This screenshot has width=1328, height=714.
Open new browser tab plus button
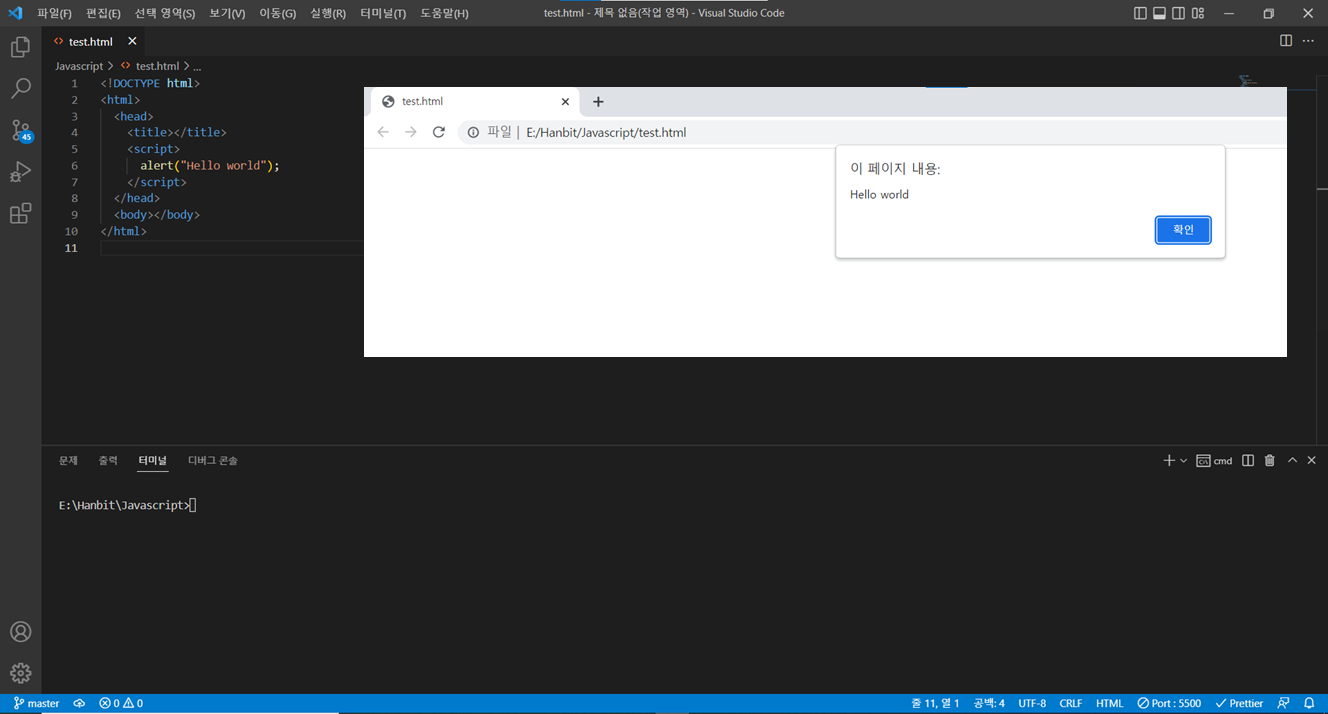point(598,102)
